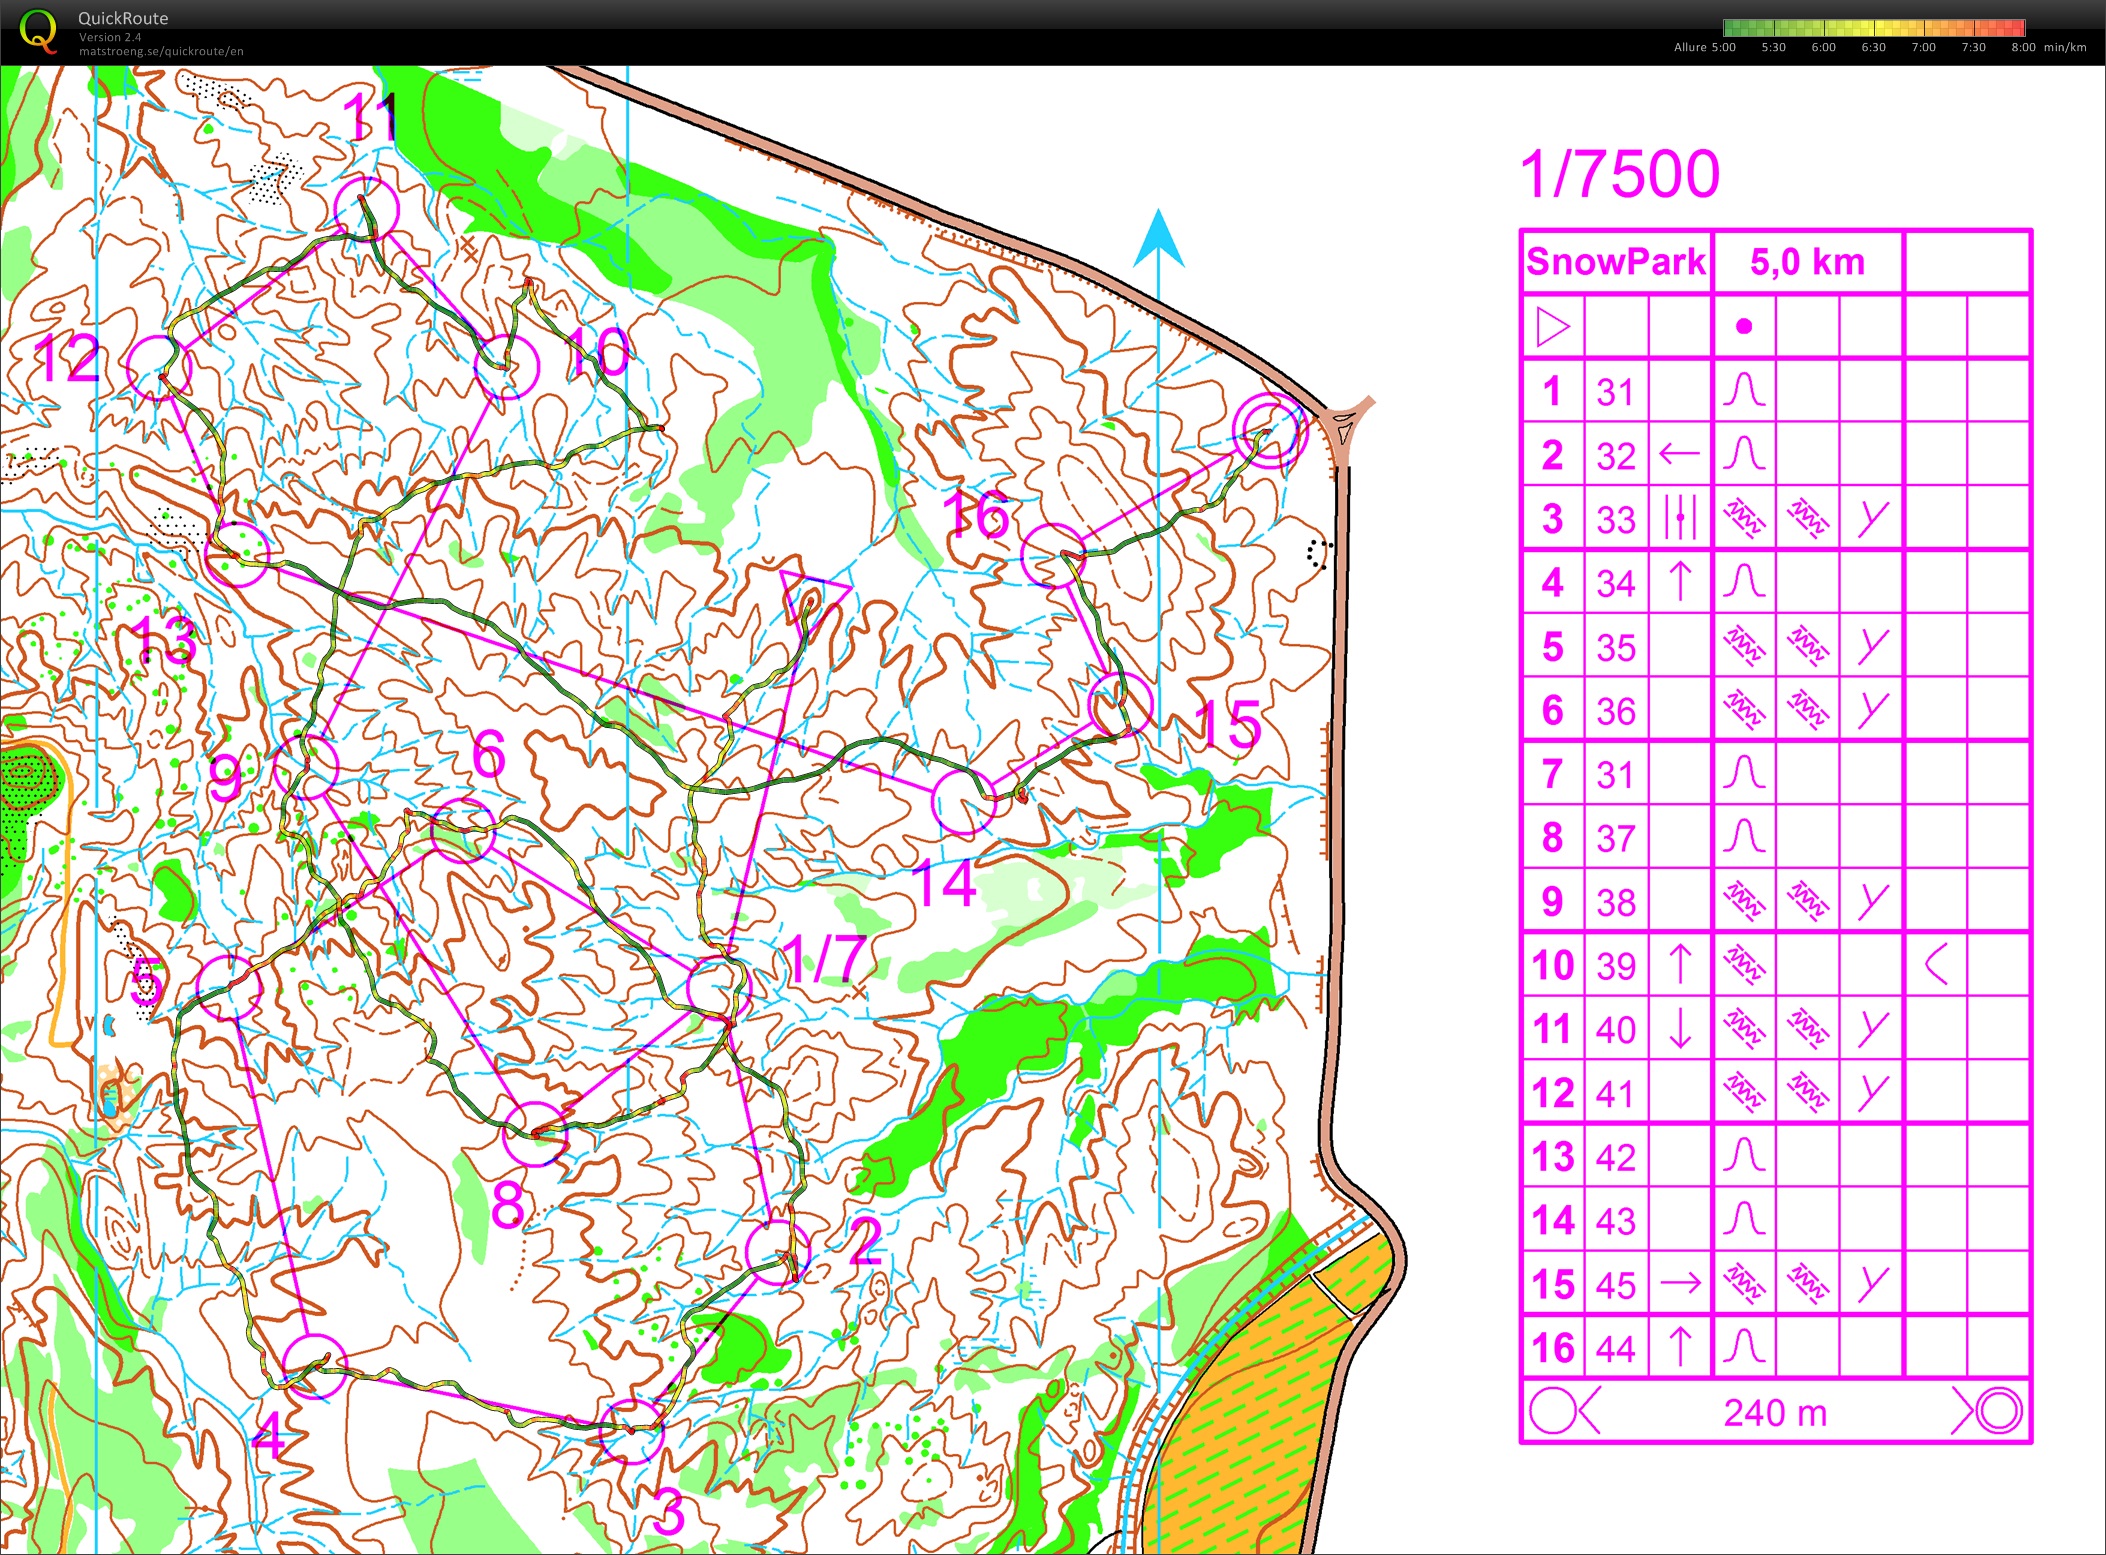The width and height of the screenshot is (2106, 1555).
Task: Select the '8:00 min/km' pace label
Action: pyautogui.click(x=2049, y=47)
